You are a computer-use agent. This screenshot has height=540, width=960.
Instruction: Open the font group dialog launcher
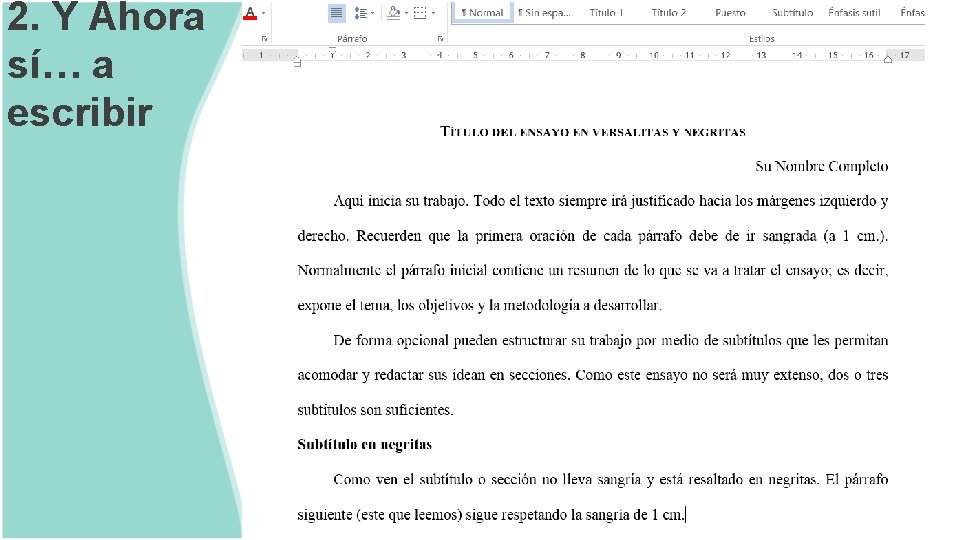tap(264, 39)
